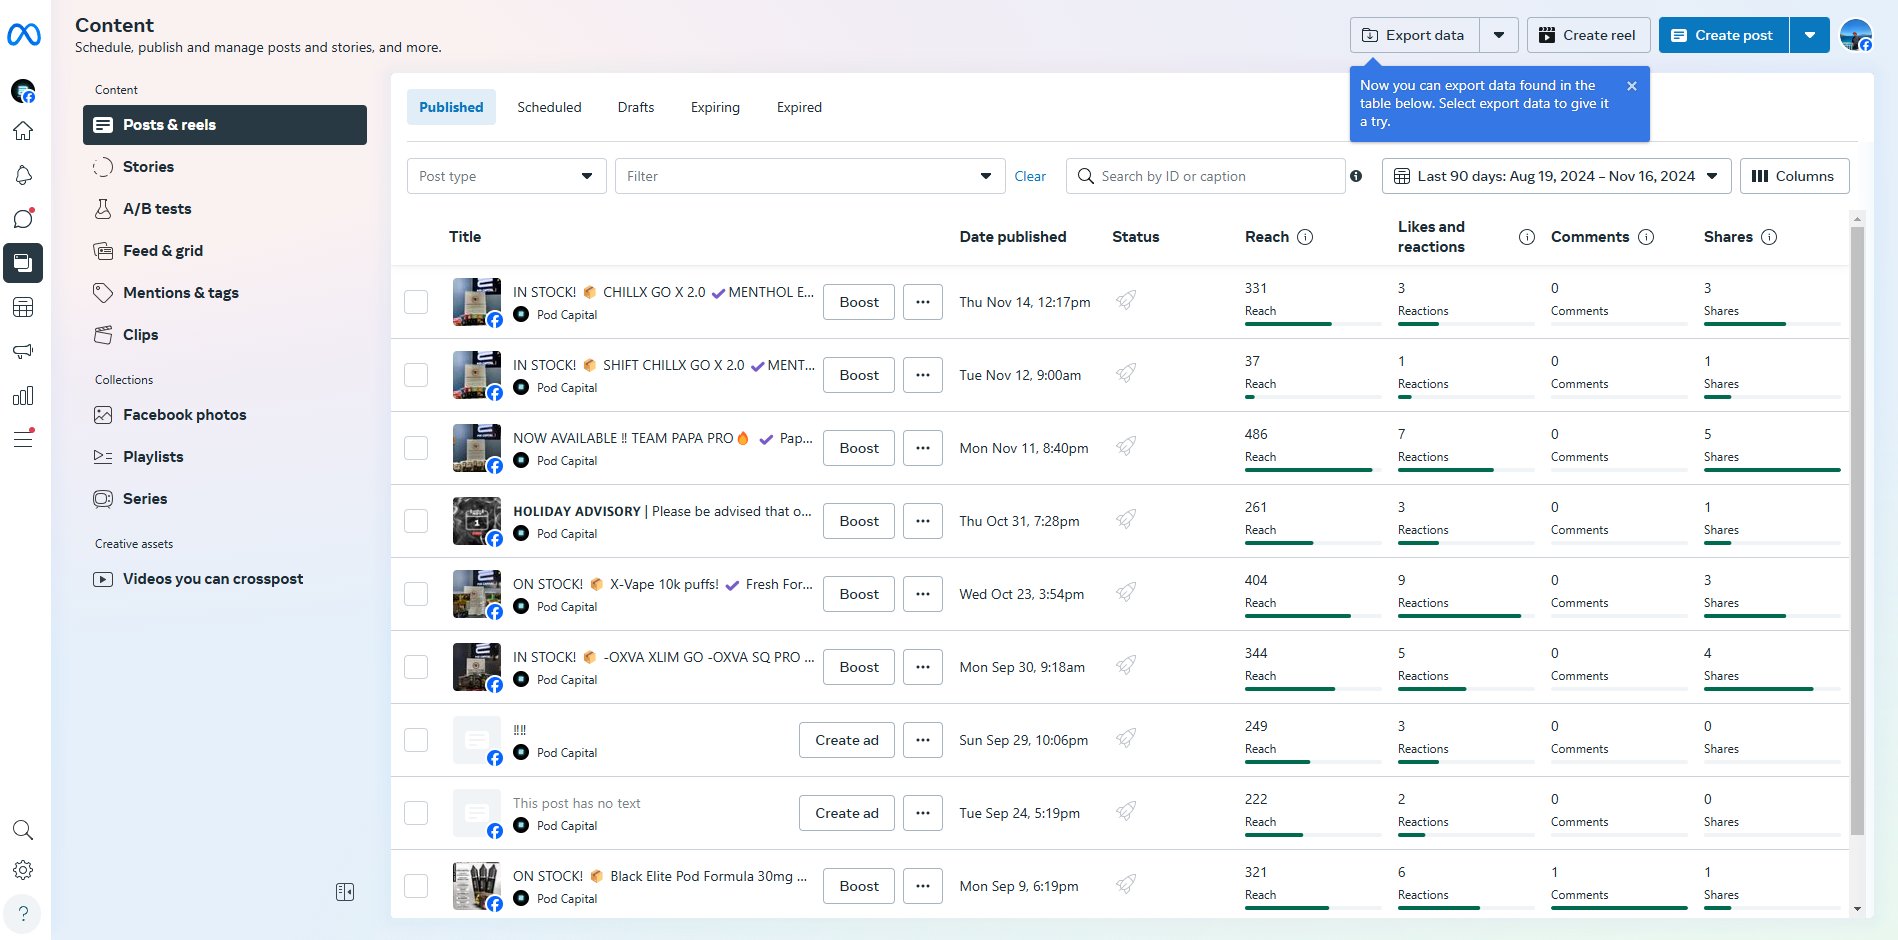Go to Home in left rail
The height and width of the screenshot is (940, 1898).
(23, 131)
